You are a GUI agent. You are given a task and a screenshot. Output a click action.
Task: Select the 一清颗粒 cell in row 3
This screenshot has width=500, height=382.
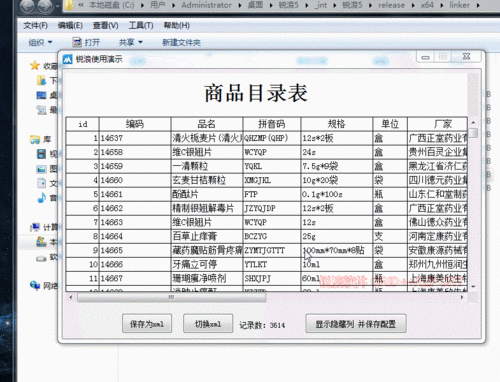[x=207, y=166]
